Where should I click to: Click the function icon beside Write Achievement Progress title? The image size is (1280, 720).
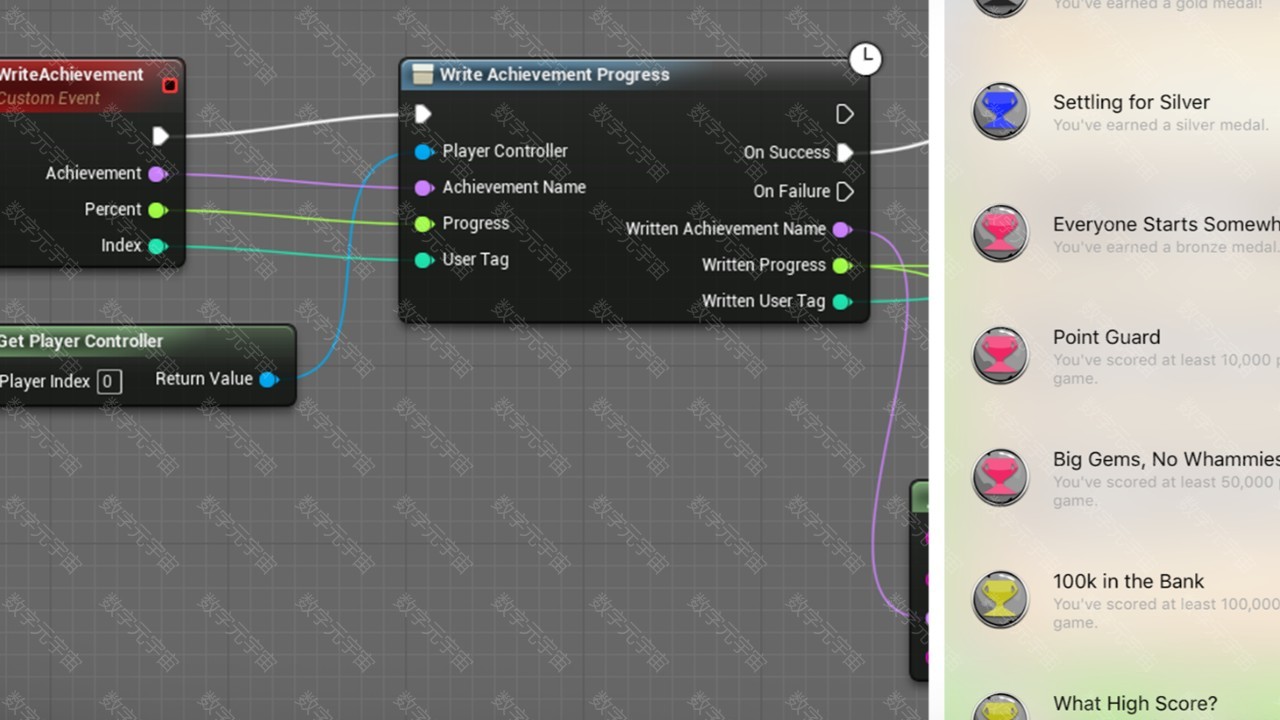(423, 75)
